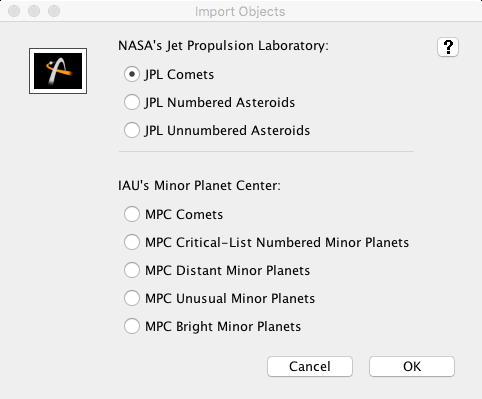
Task: Click the NASA's Jet Propulsion Laboratory heading
Action: [x=223, y=46]
